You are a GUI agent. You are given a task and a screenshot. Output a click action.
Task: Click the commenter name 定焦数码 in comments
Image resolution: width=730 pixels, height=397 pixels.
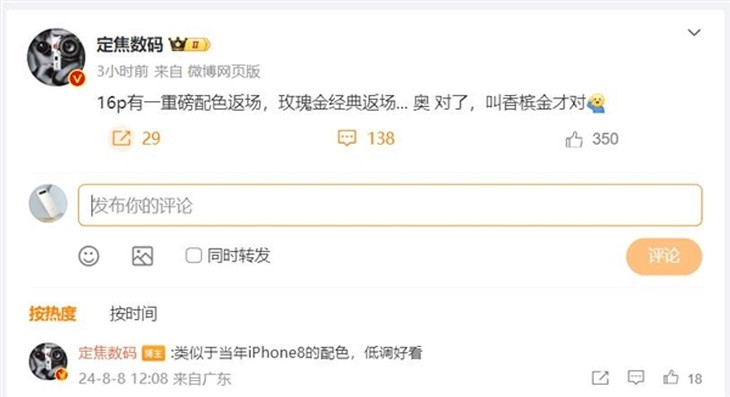coord(107,353)
